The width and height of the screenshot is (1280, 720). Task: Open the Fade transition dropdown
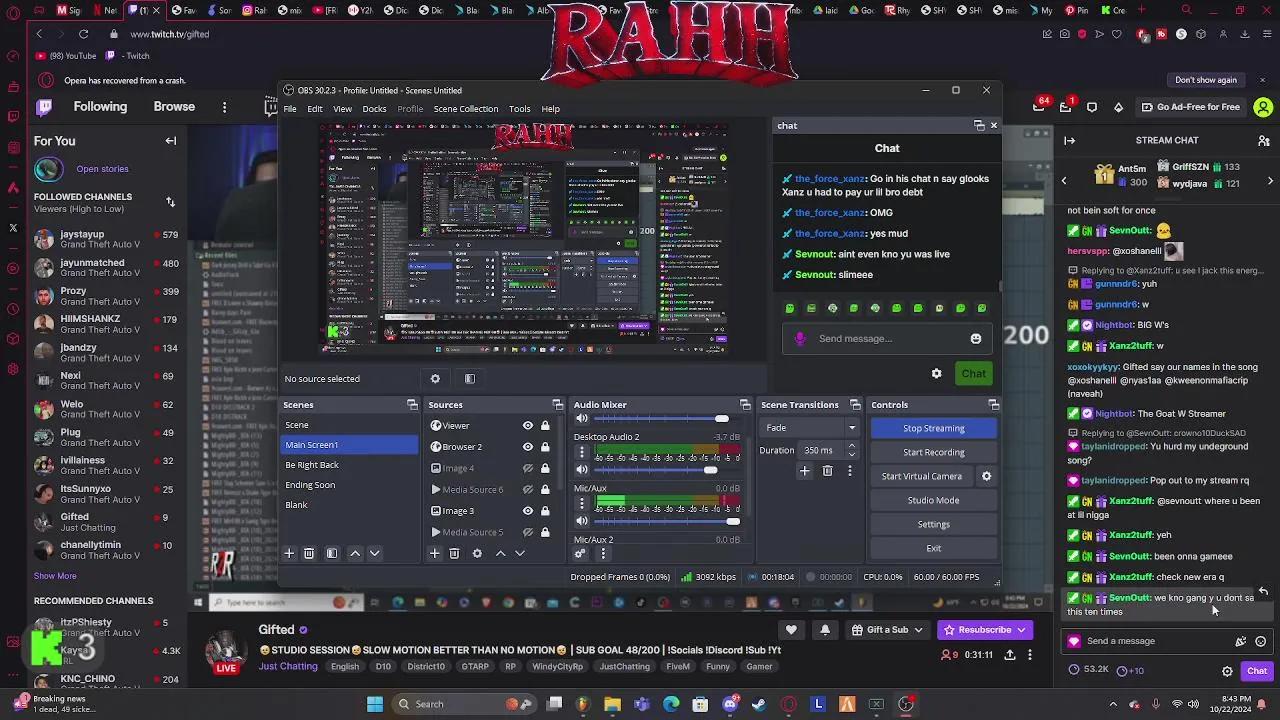tap(810, 428)
